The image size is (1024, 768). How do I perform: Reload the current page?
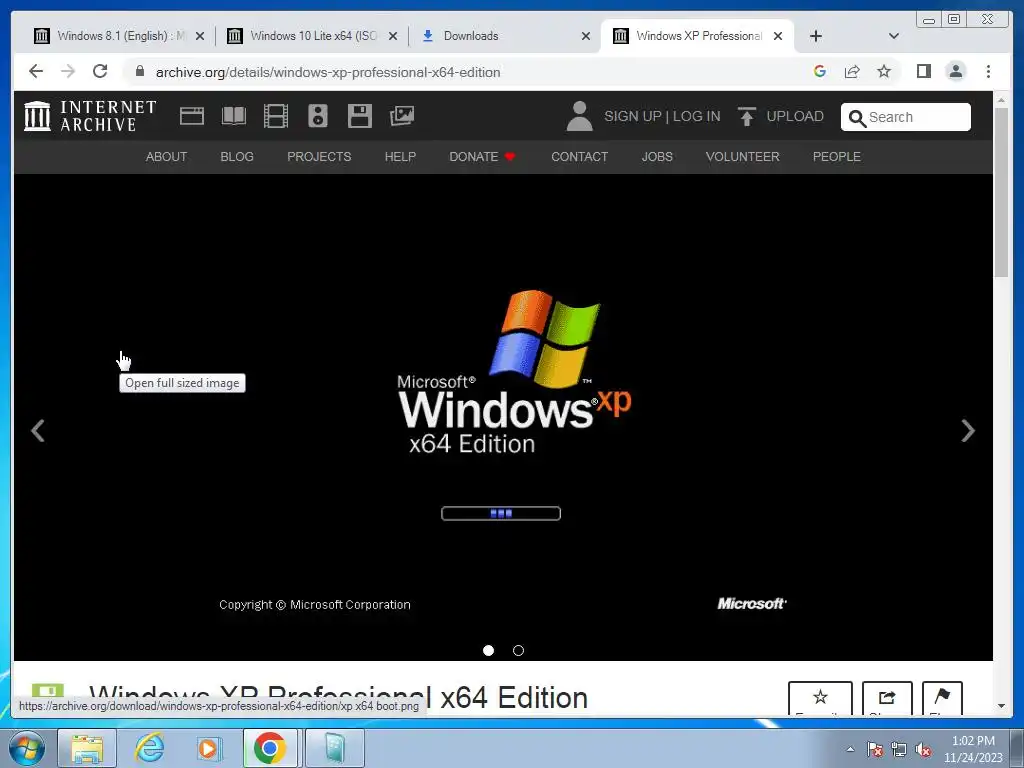100,71
